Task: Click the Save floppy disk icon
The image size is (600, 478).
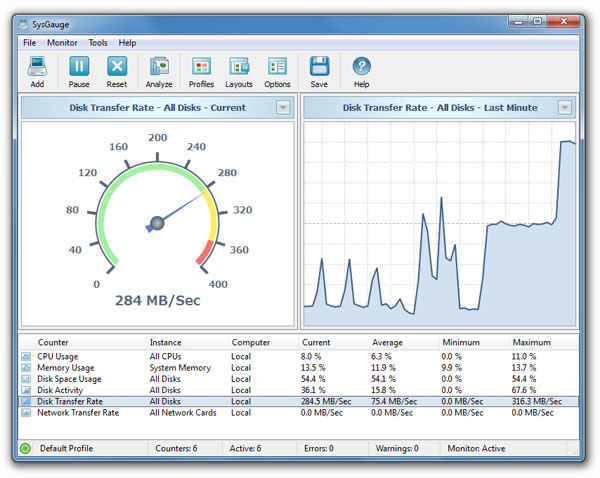Action: coord(319,66)
